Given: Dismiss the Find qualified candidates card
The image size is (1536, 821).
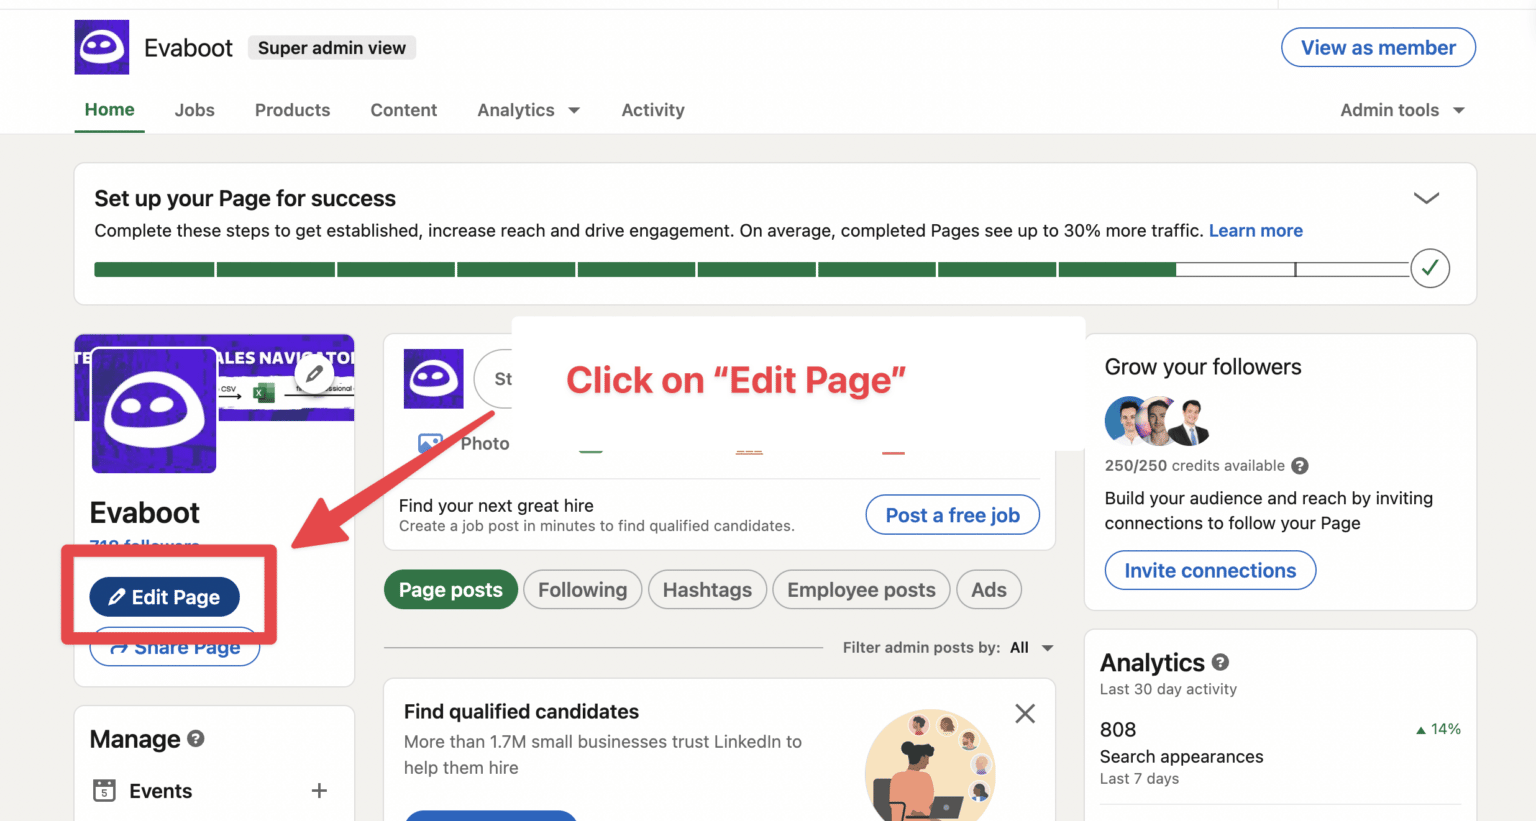Looking at the screenshot, I should [x=1024, y=713].
